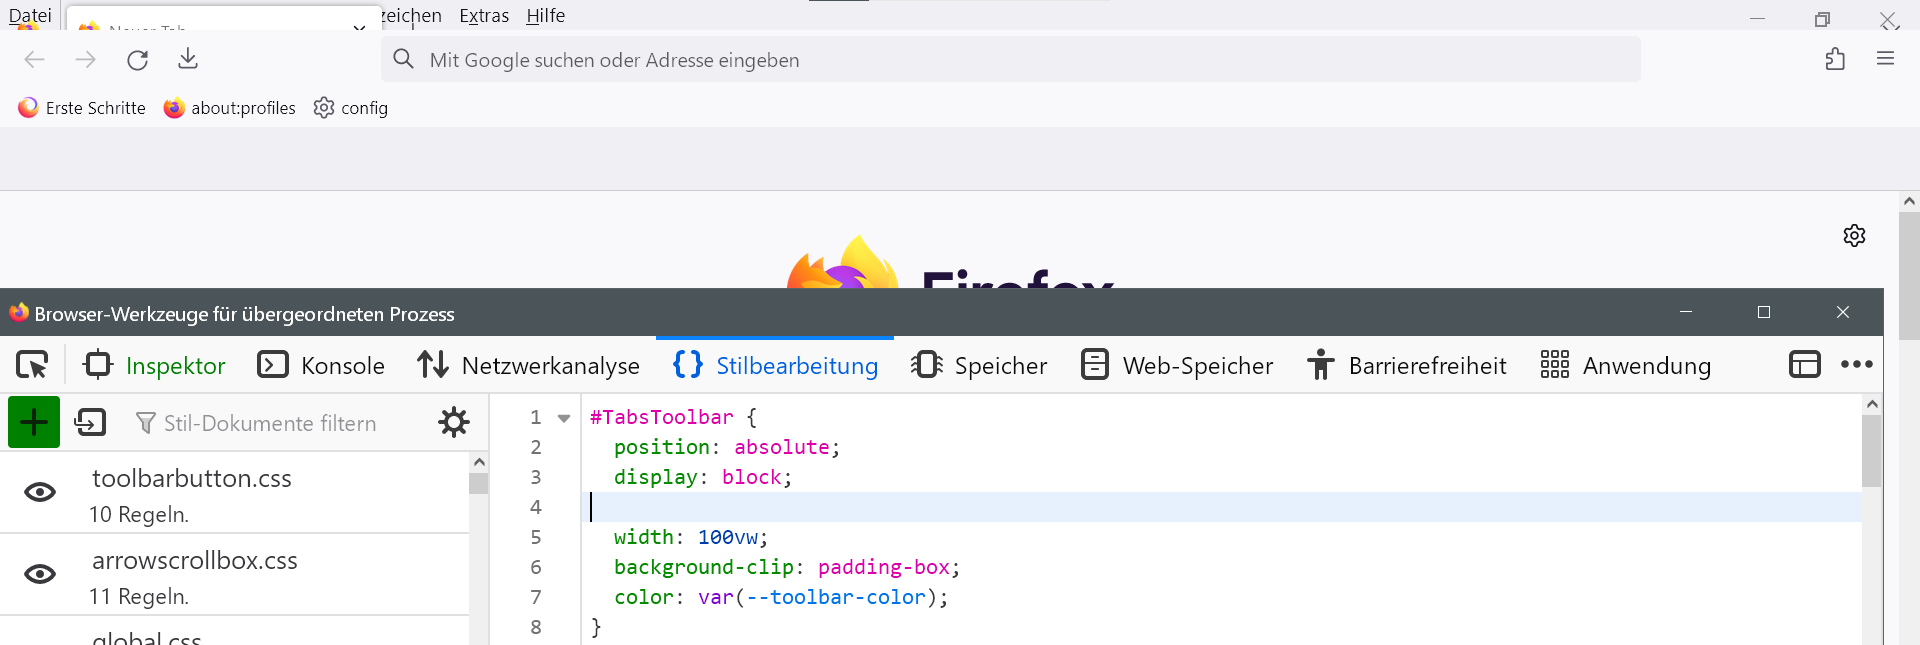Toggle visibility of arrowscrollbox.css
The height and width of the screenshot is (645, 1920).
pyautogui.click(x=40, y=574)
